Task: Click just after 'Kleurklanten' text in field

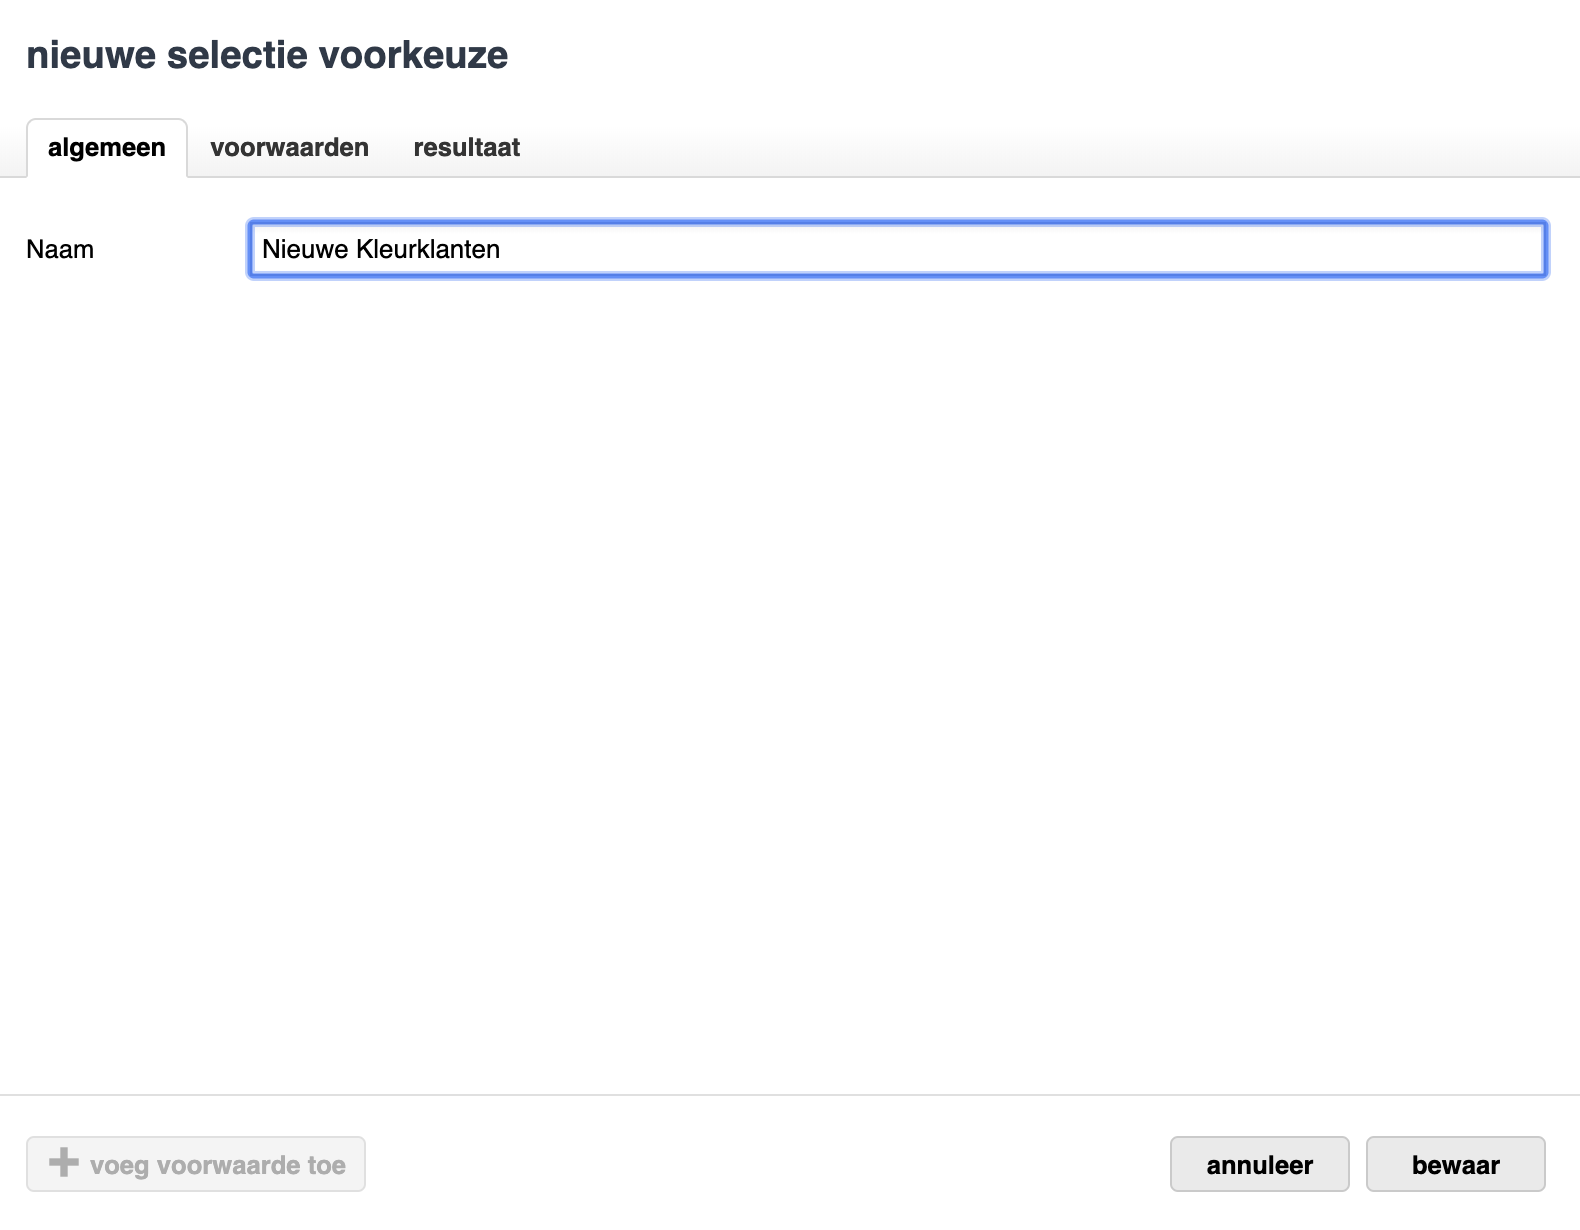Action: (503, 249)
